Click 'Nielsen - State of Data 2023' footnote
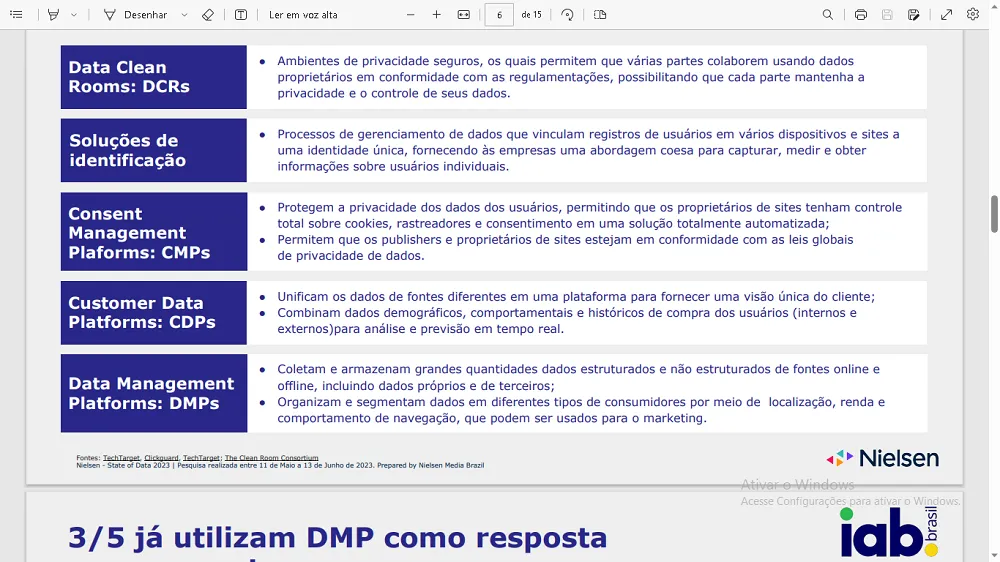Screen dimensions: 1000x562 tap(280, 466)
